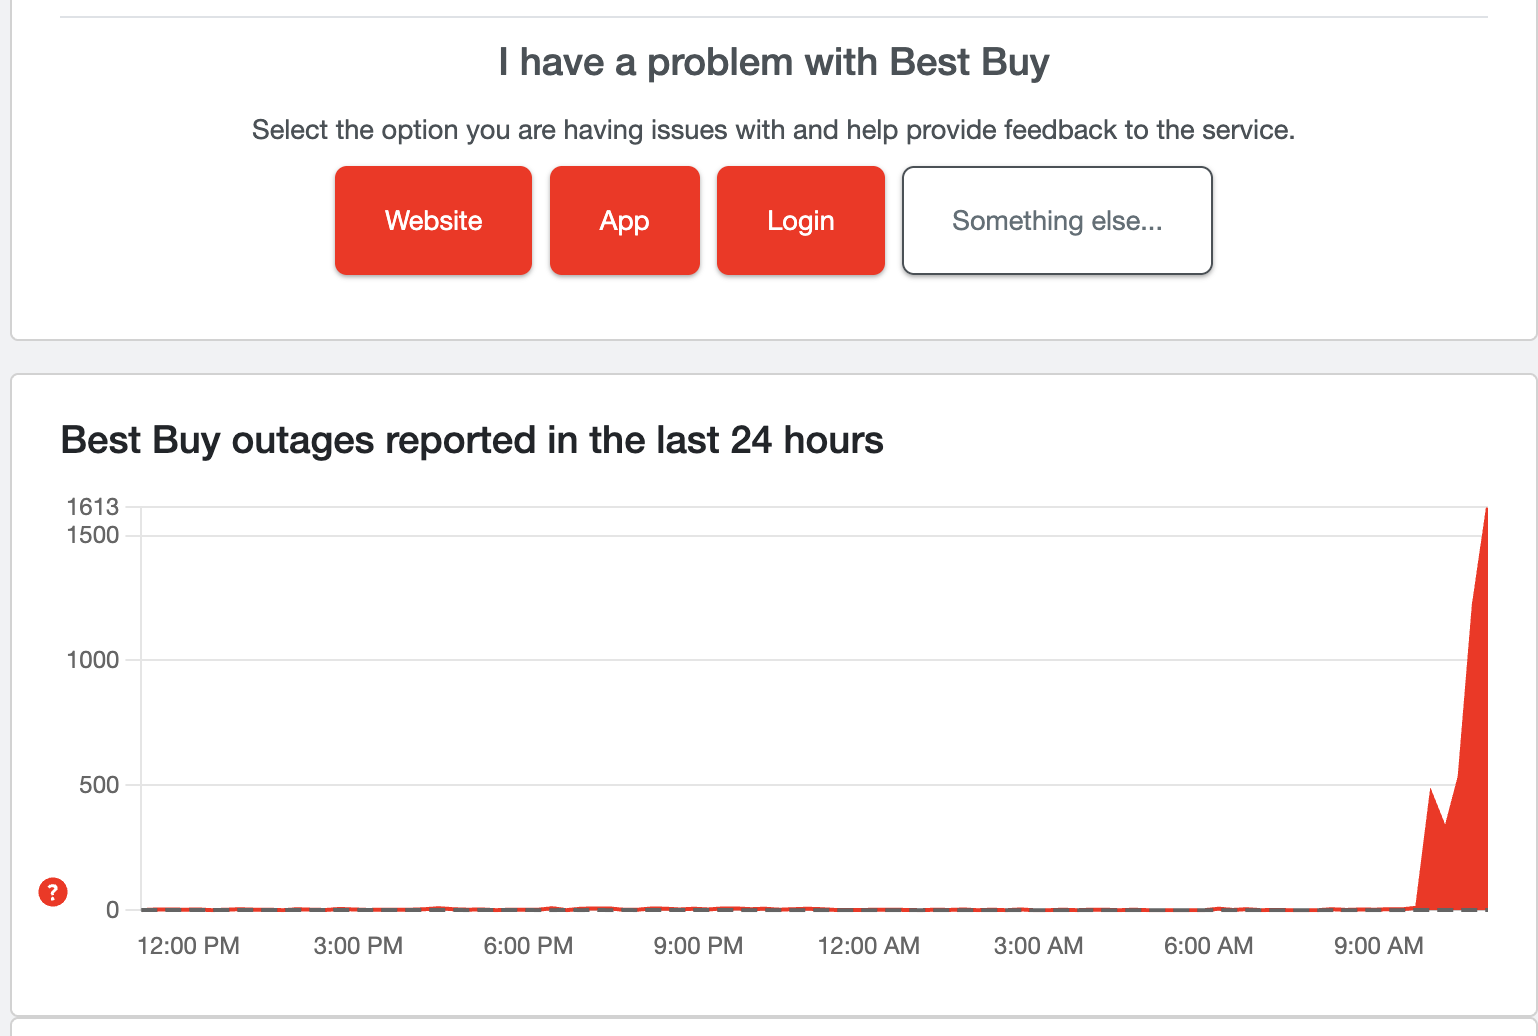Viewport: 1538px width, 1036px height.
Task: Report a problem with the App
Action: [624, 220]
